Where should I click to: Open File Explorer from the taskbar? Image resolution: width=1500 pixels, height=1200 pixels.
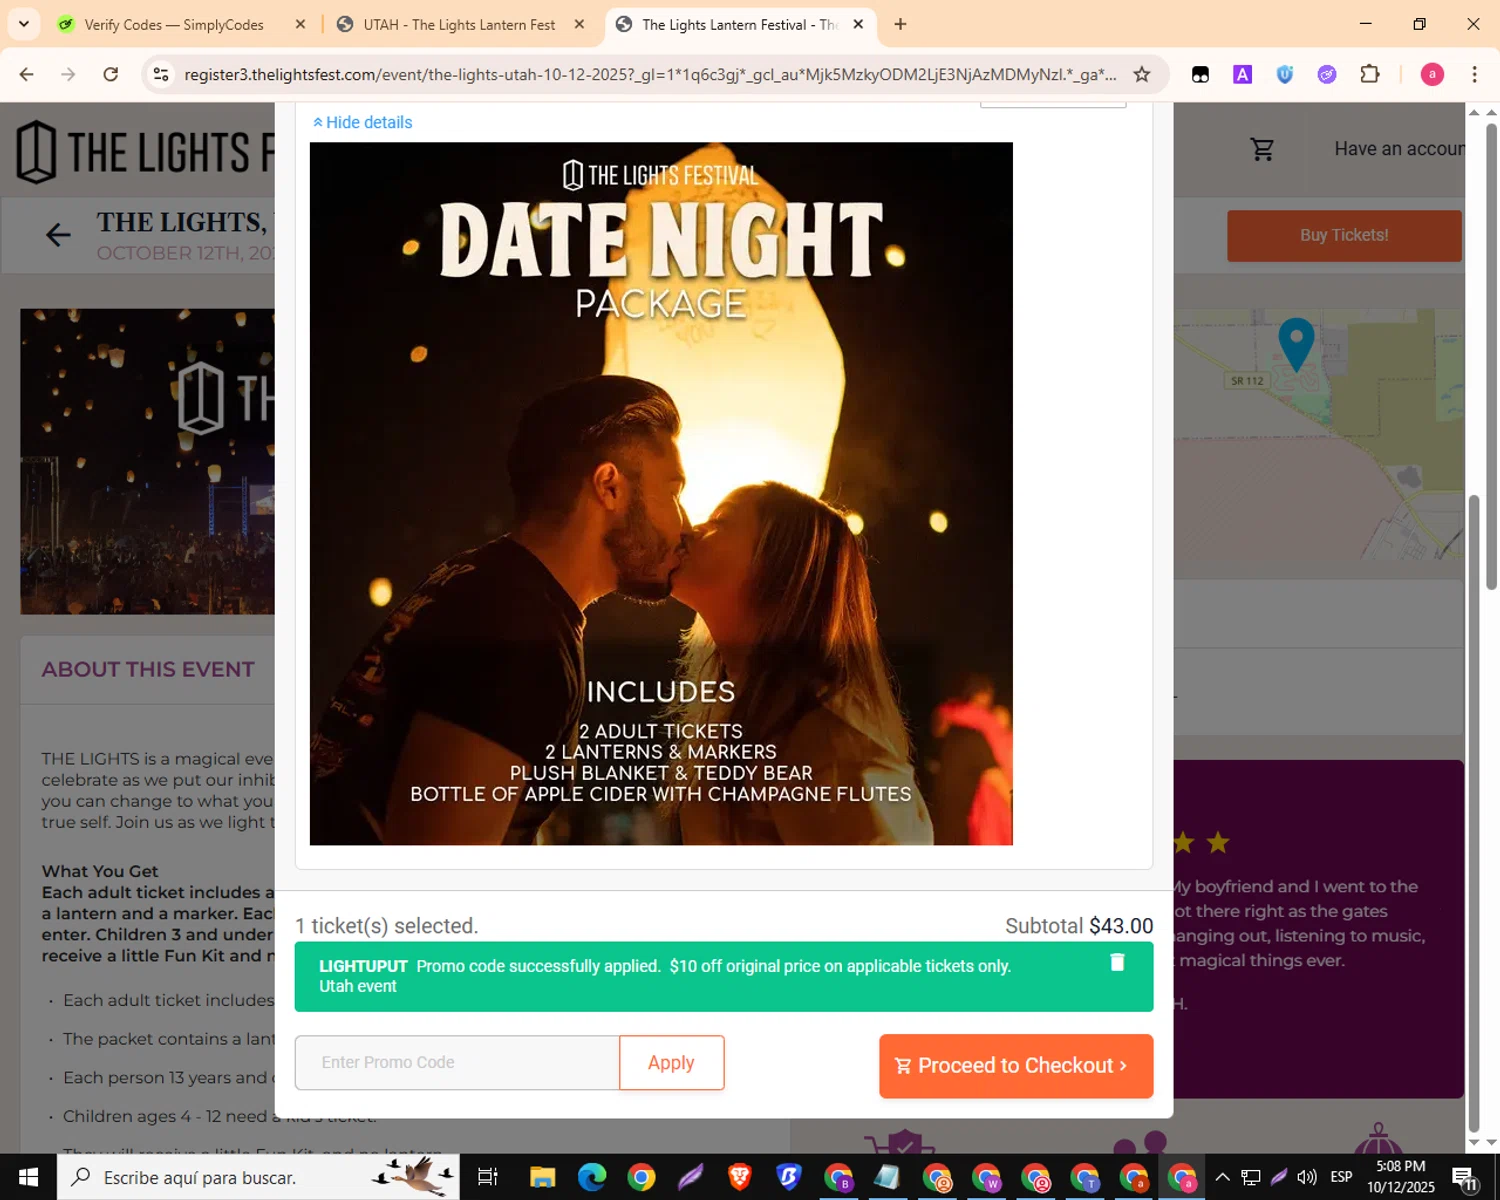coord(542,1177)
